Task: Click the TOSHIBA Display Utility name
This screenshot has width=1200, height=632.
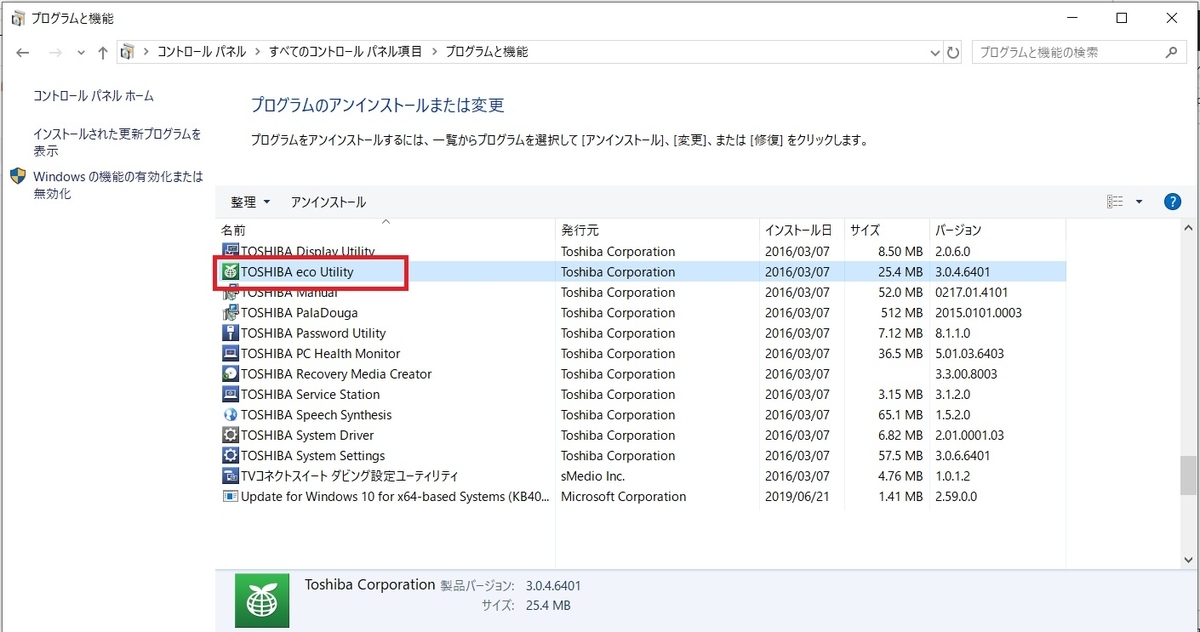Action: (308, 251)
